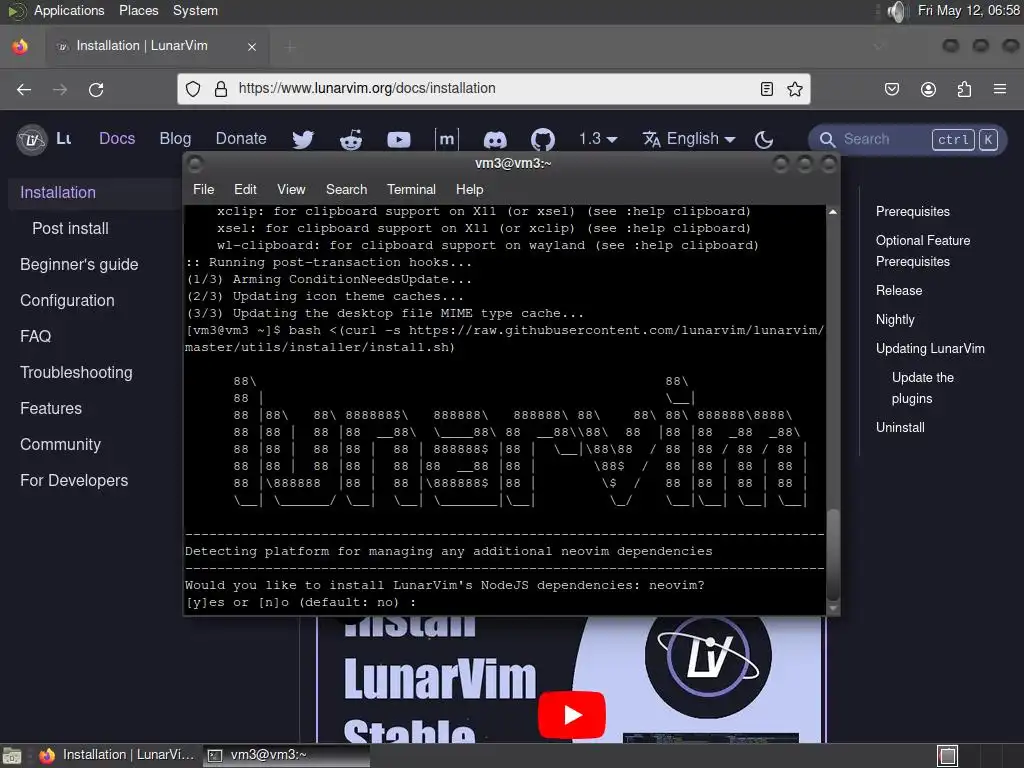1024x768 pixels.
Task: Open the terminal View menu
Action: pyautogui.click(x=291, y=189)
